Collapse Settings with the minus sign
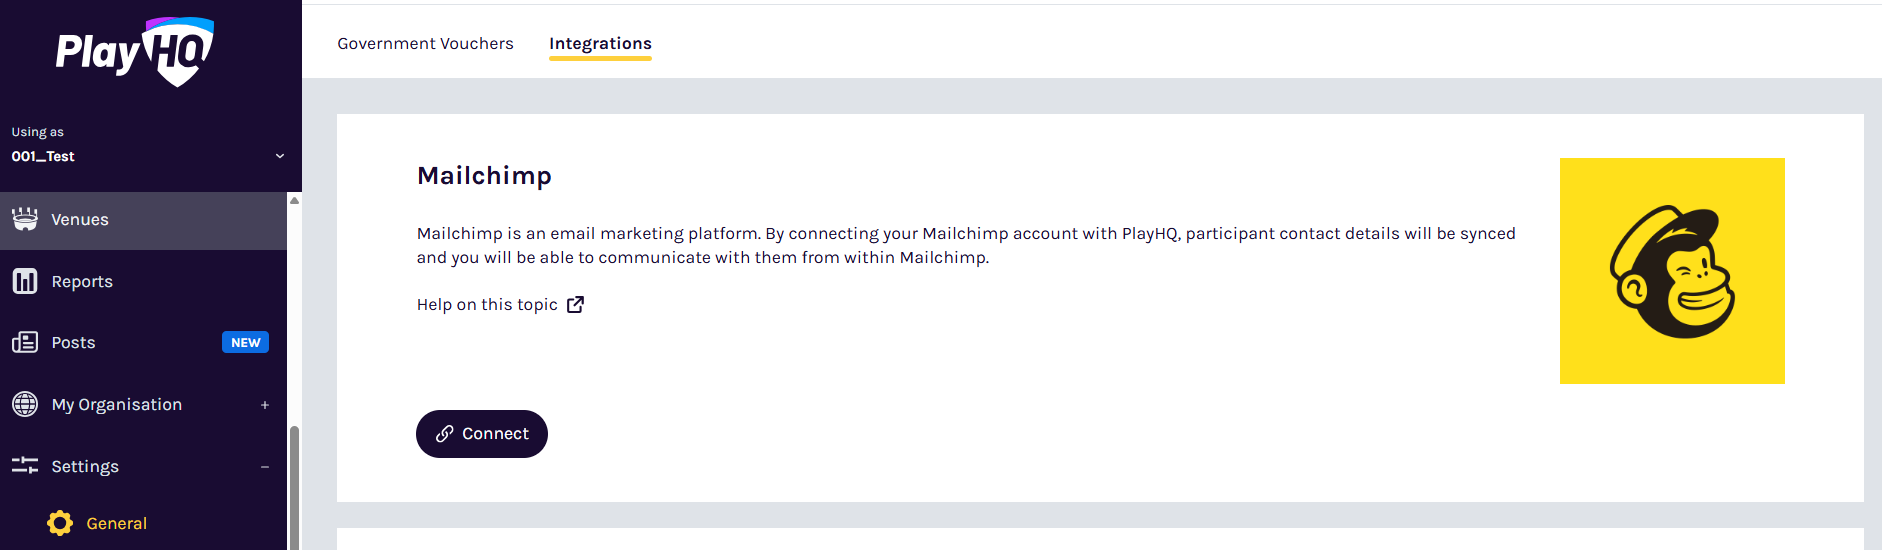 pyautogui.click(x=265, y=467)
